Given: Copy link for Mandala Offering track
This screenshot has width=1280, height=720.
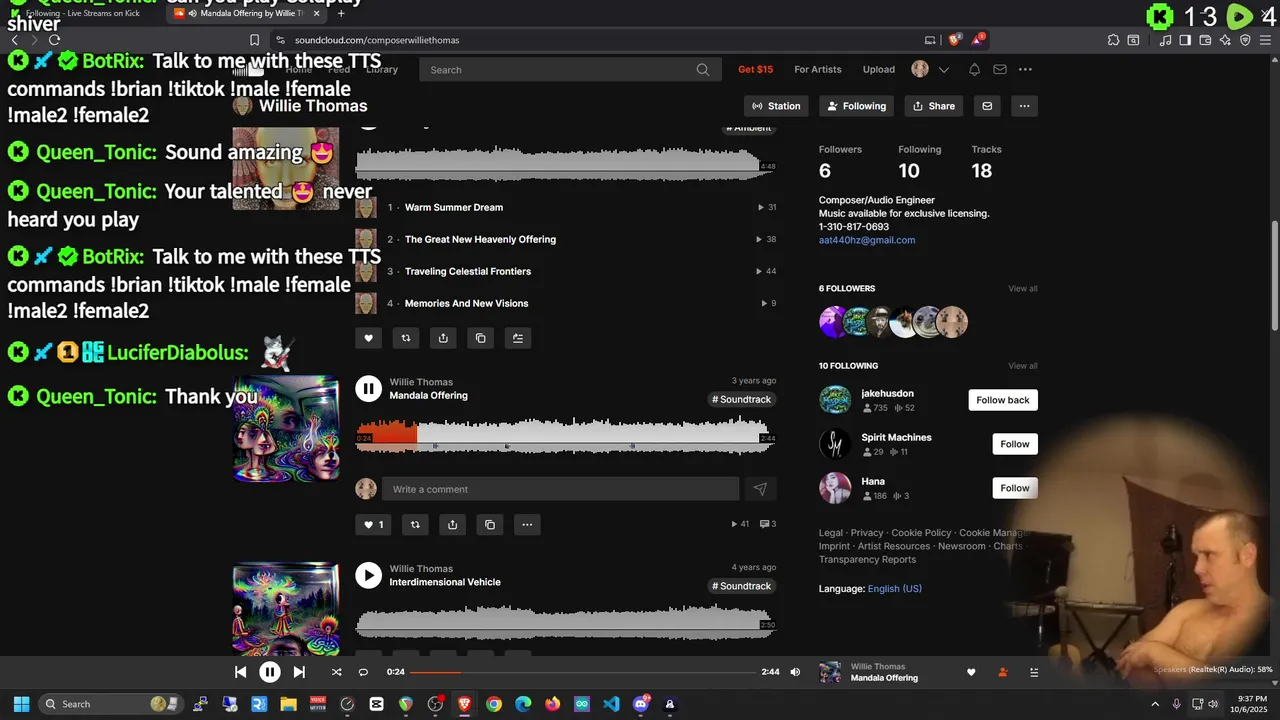Looking at the screenshot, I should tap(490, 524).
